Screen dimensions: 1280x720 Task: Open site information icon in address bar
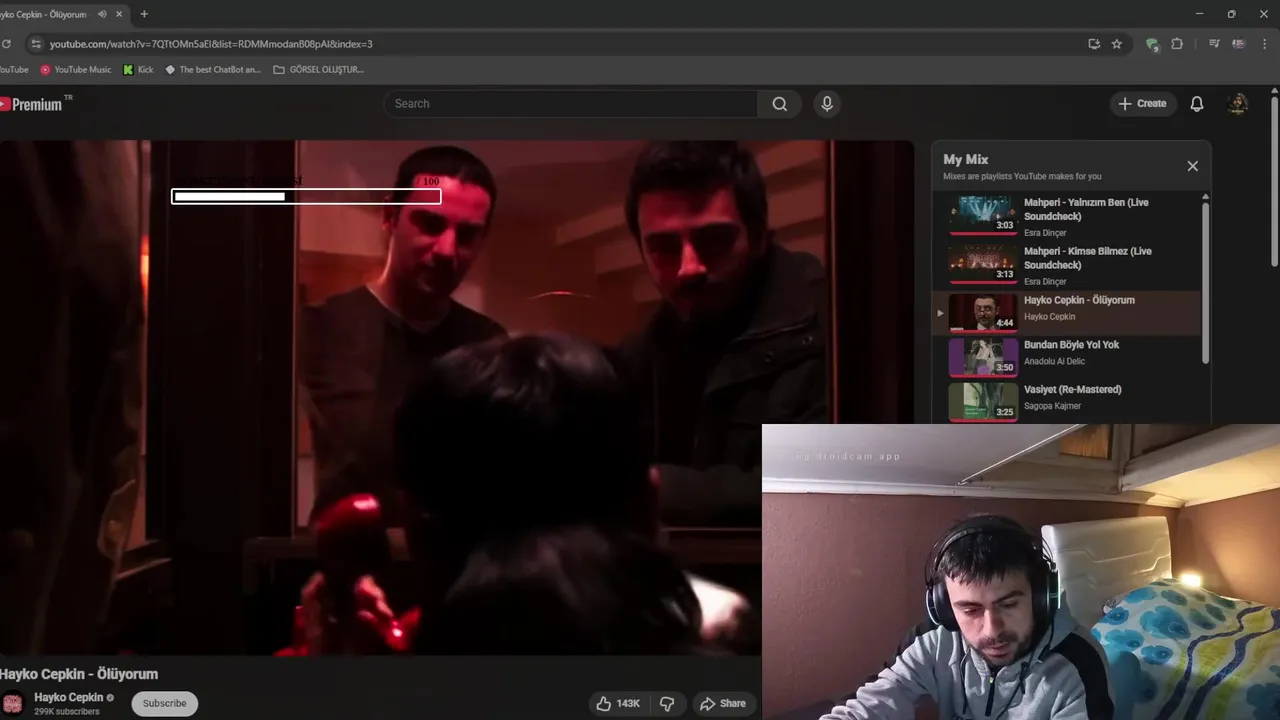tap(36, 44)
